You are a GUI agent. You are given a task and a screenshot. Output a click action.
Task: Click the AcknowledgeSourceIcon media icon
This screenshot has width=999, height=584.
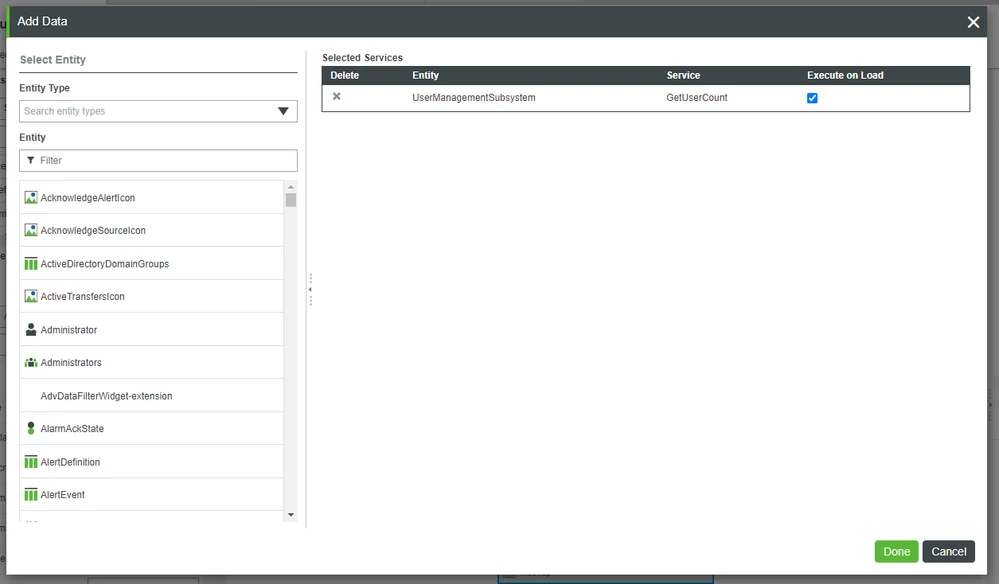(31, 230)
